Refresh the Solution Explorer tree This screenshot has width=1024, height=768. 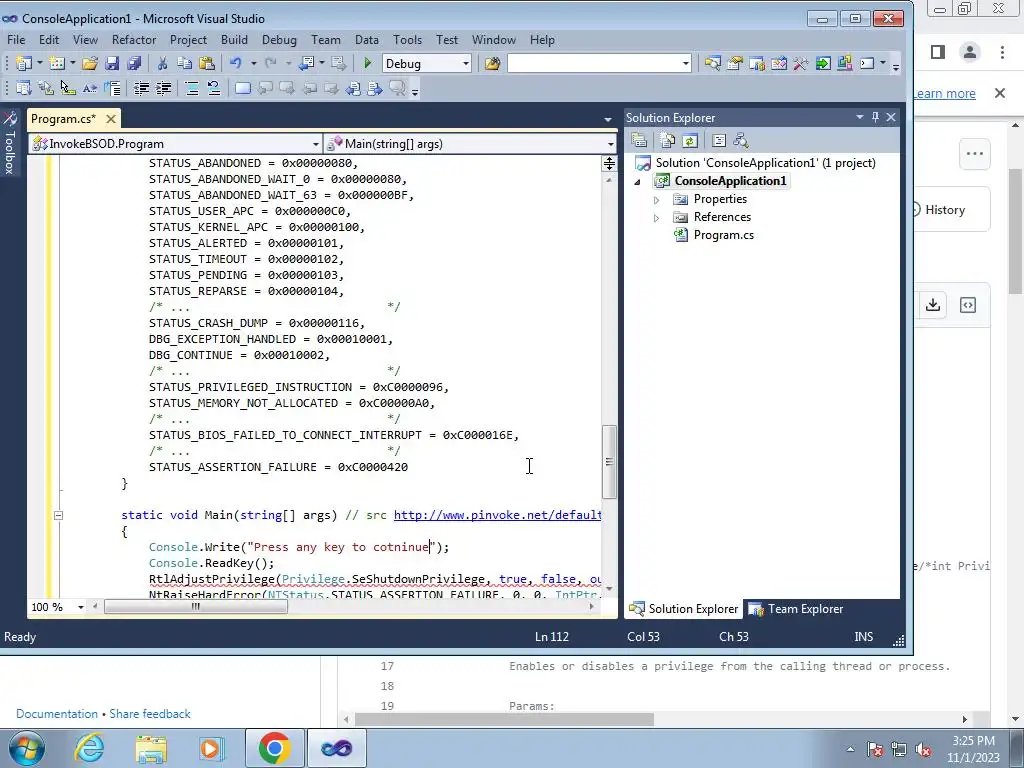coord(690,140)
